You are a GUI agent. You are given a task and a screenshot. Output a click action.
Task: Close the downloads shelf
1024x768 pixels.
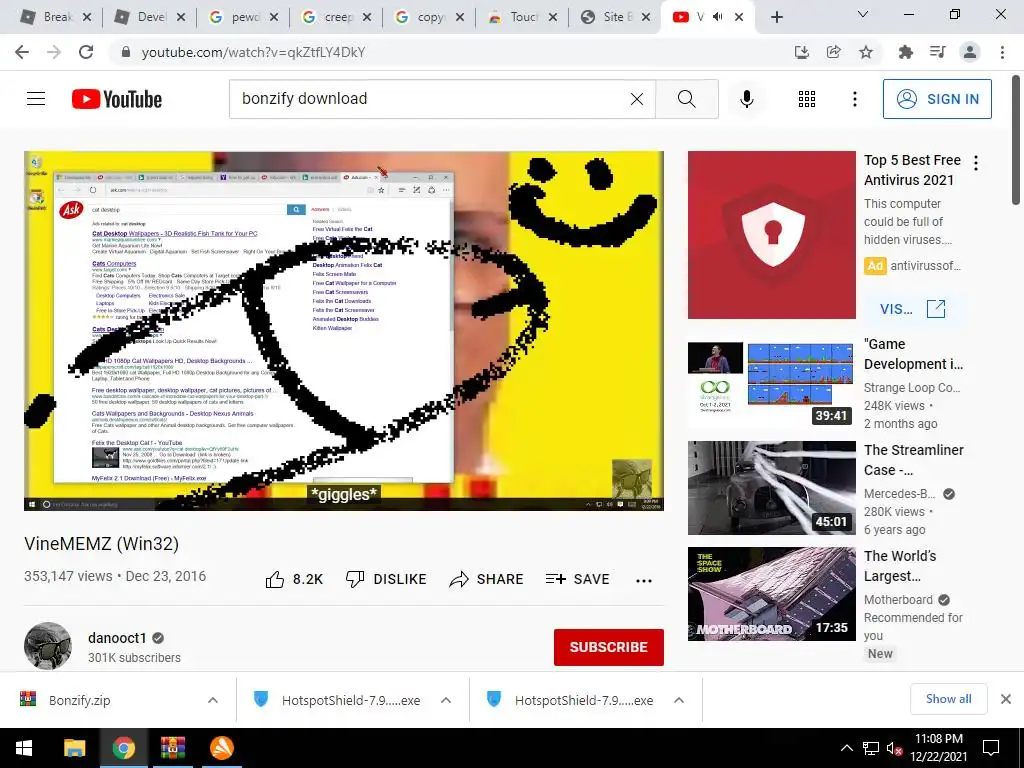tap(1006, 699)
